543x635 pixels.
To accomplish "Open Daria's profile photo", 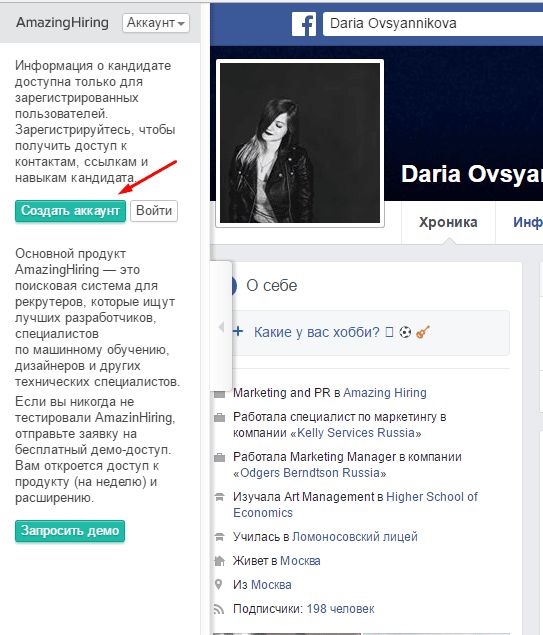I will (x=300, y=143).
